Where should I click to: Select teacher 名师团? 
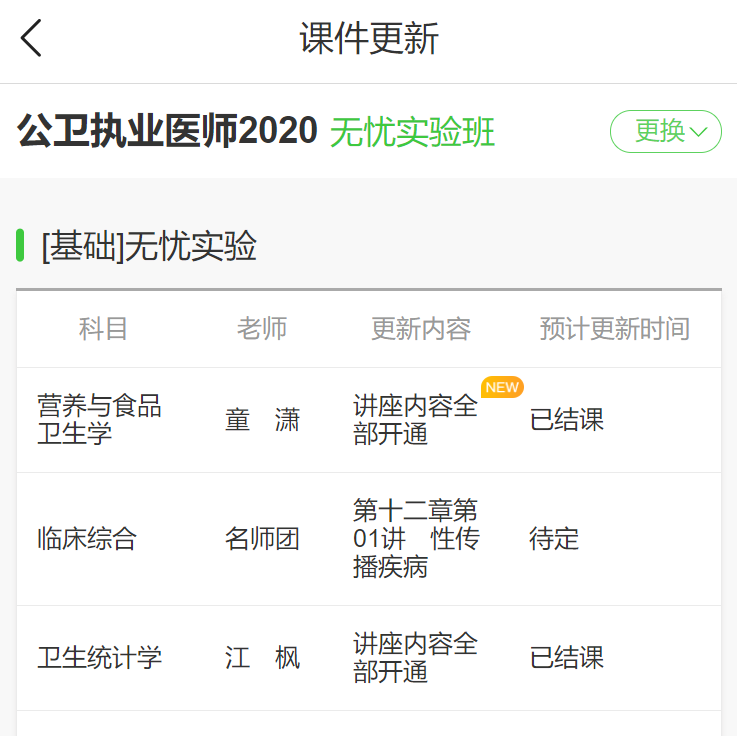click(262, 540)
